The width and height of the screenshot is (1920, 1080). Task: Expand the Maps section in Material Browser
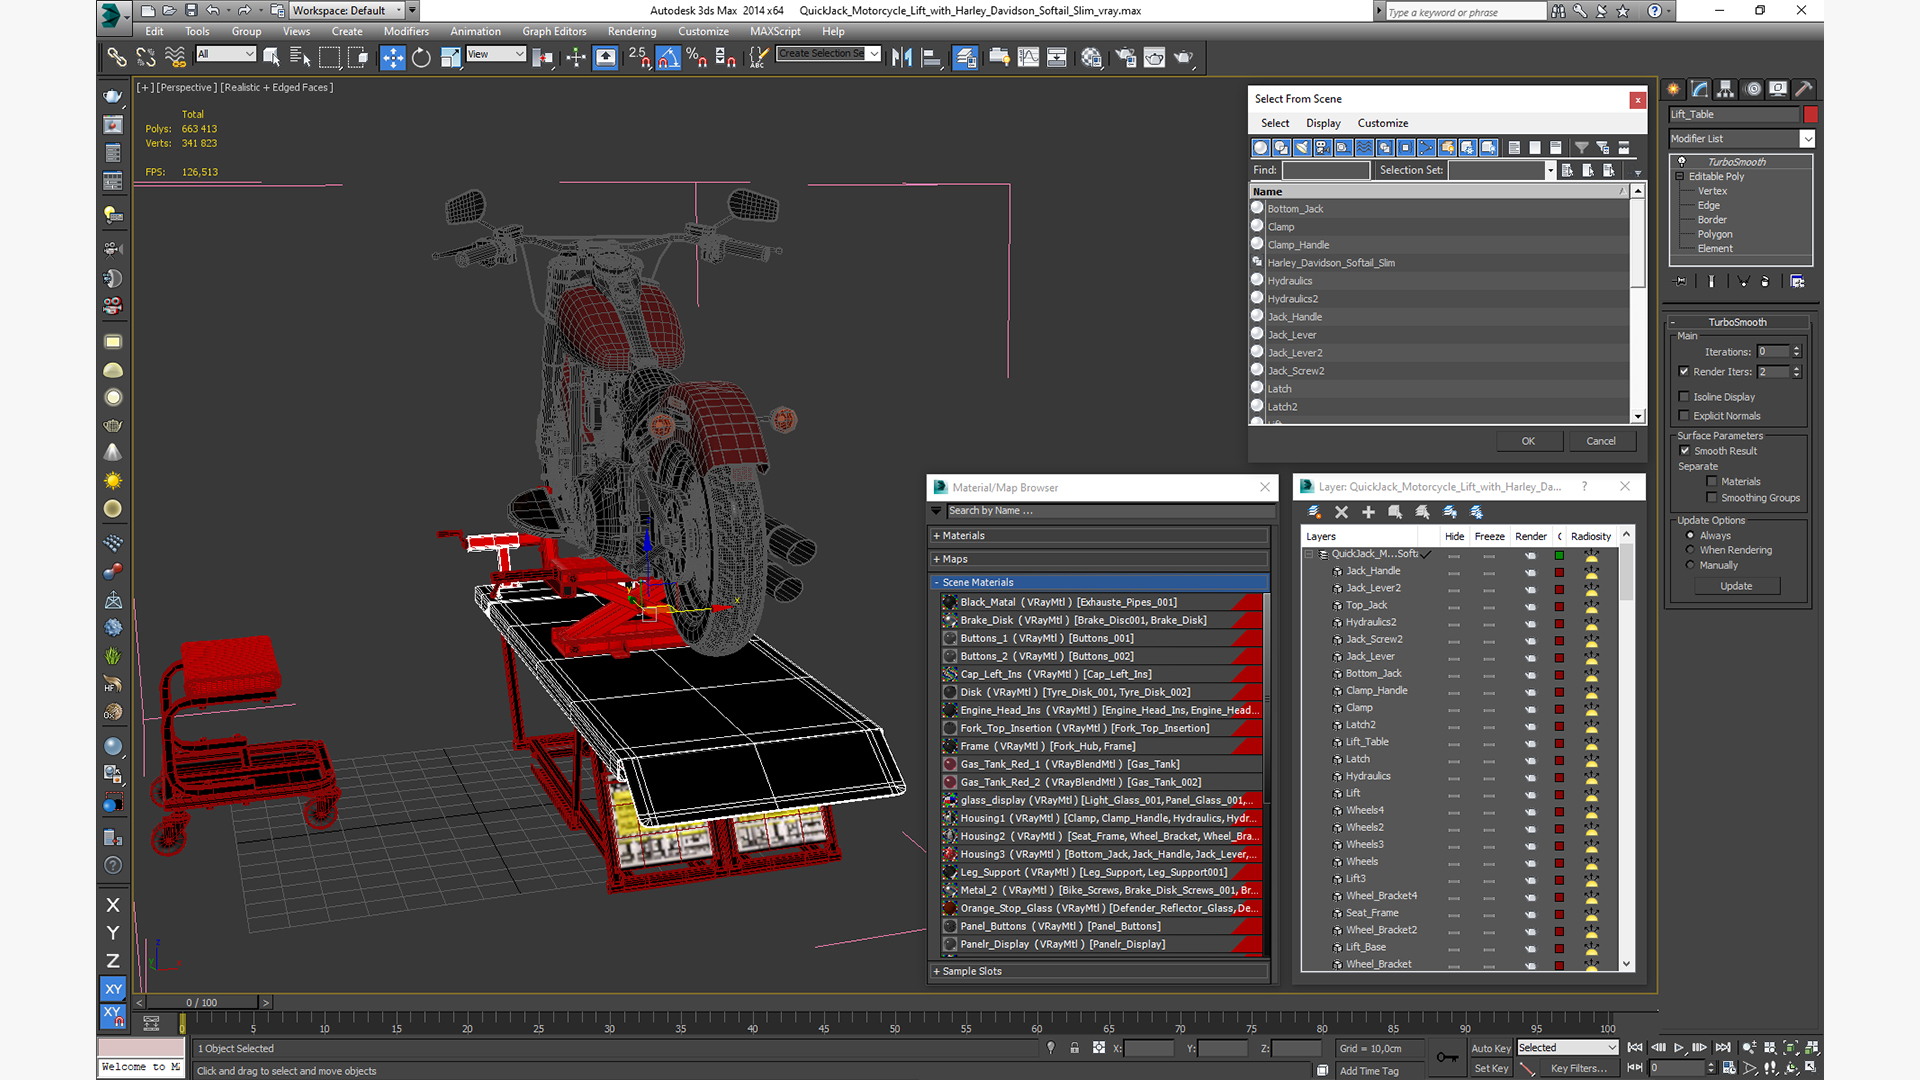coord(1100,559)
